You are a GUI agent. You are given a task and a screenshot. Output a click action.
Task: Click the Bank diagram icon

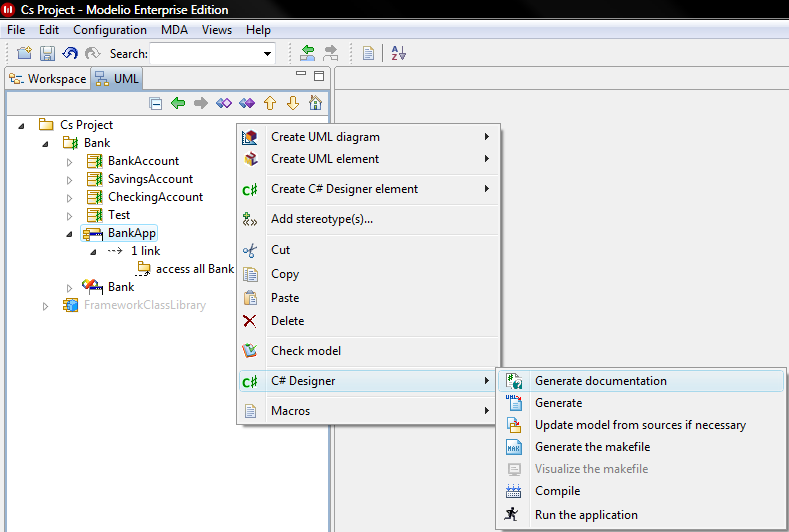[93, 287]
